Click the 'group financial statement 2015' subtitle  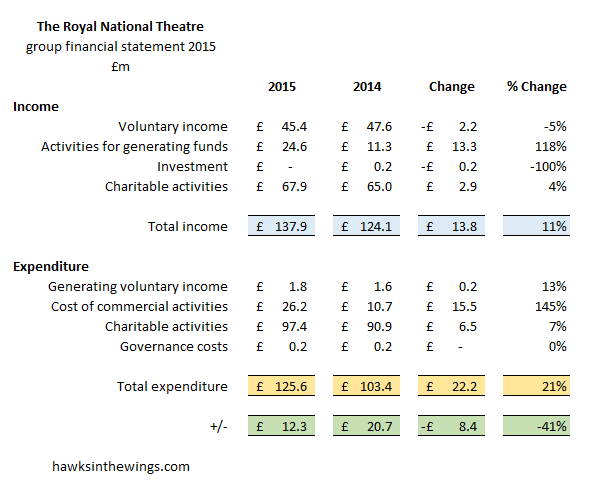[120, 47]
